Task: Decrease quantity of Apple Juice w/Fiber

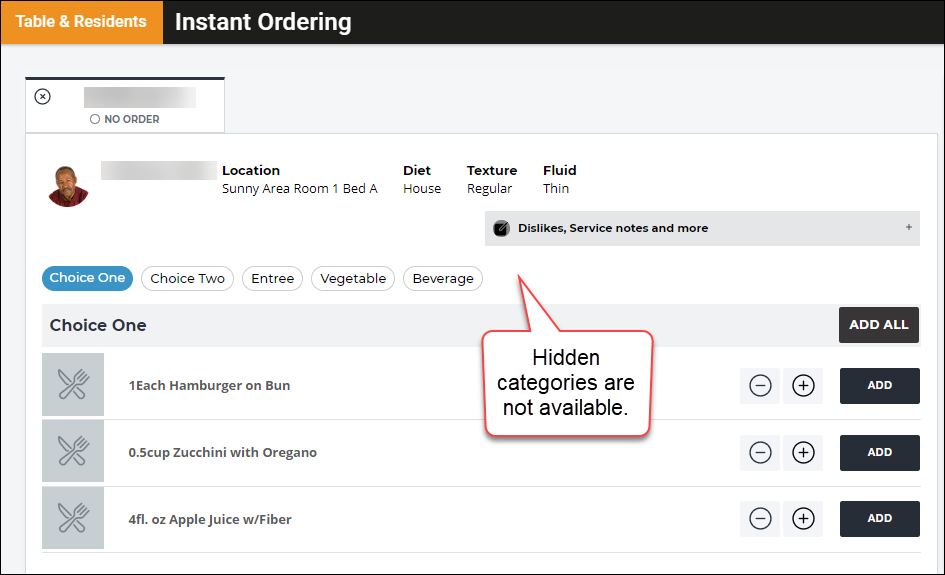Action: [760, 518]
